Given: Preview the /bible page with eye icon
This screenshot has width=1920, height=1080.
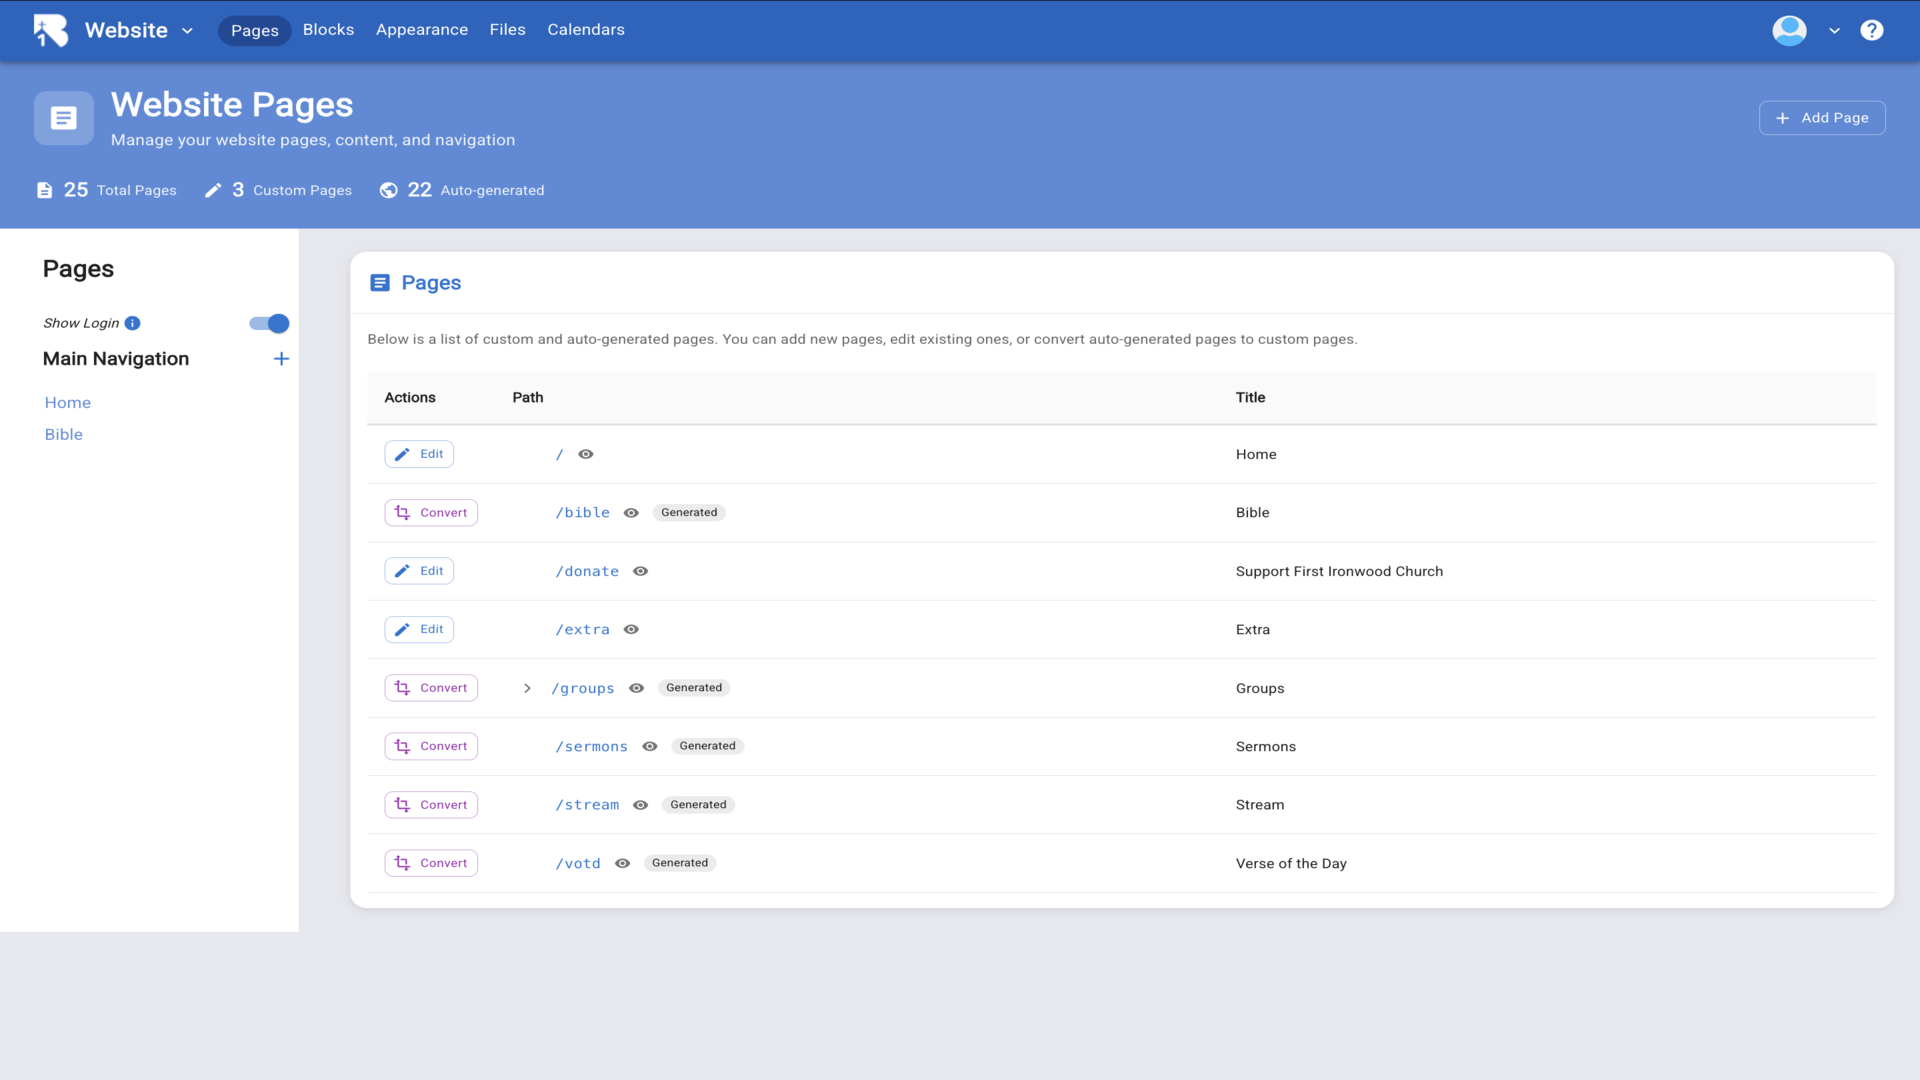Looking at the screenshot, I should click(x=631, y=513).
